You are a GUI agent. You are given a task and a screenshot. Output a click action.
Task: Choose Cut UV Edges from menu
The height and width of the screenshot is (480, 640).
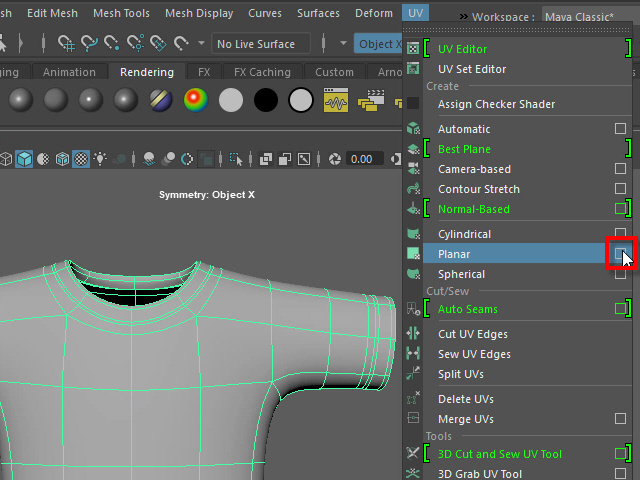pos(474,334)
